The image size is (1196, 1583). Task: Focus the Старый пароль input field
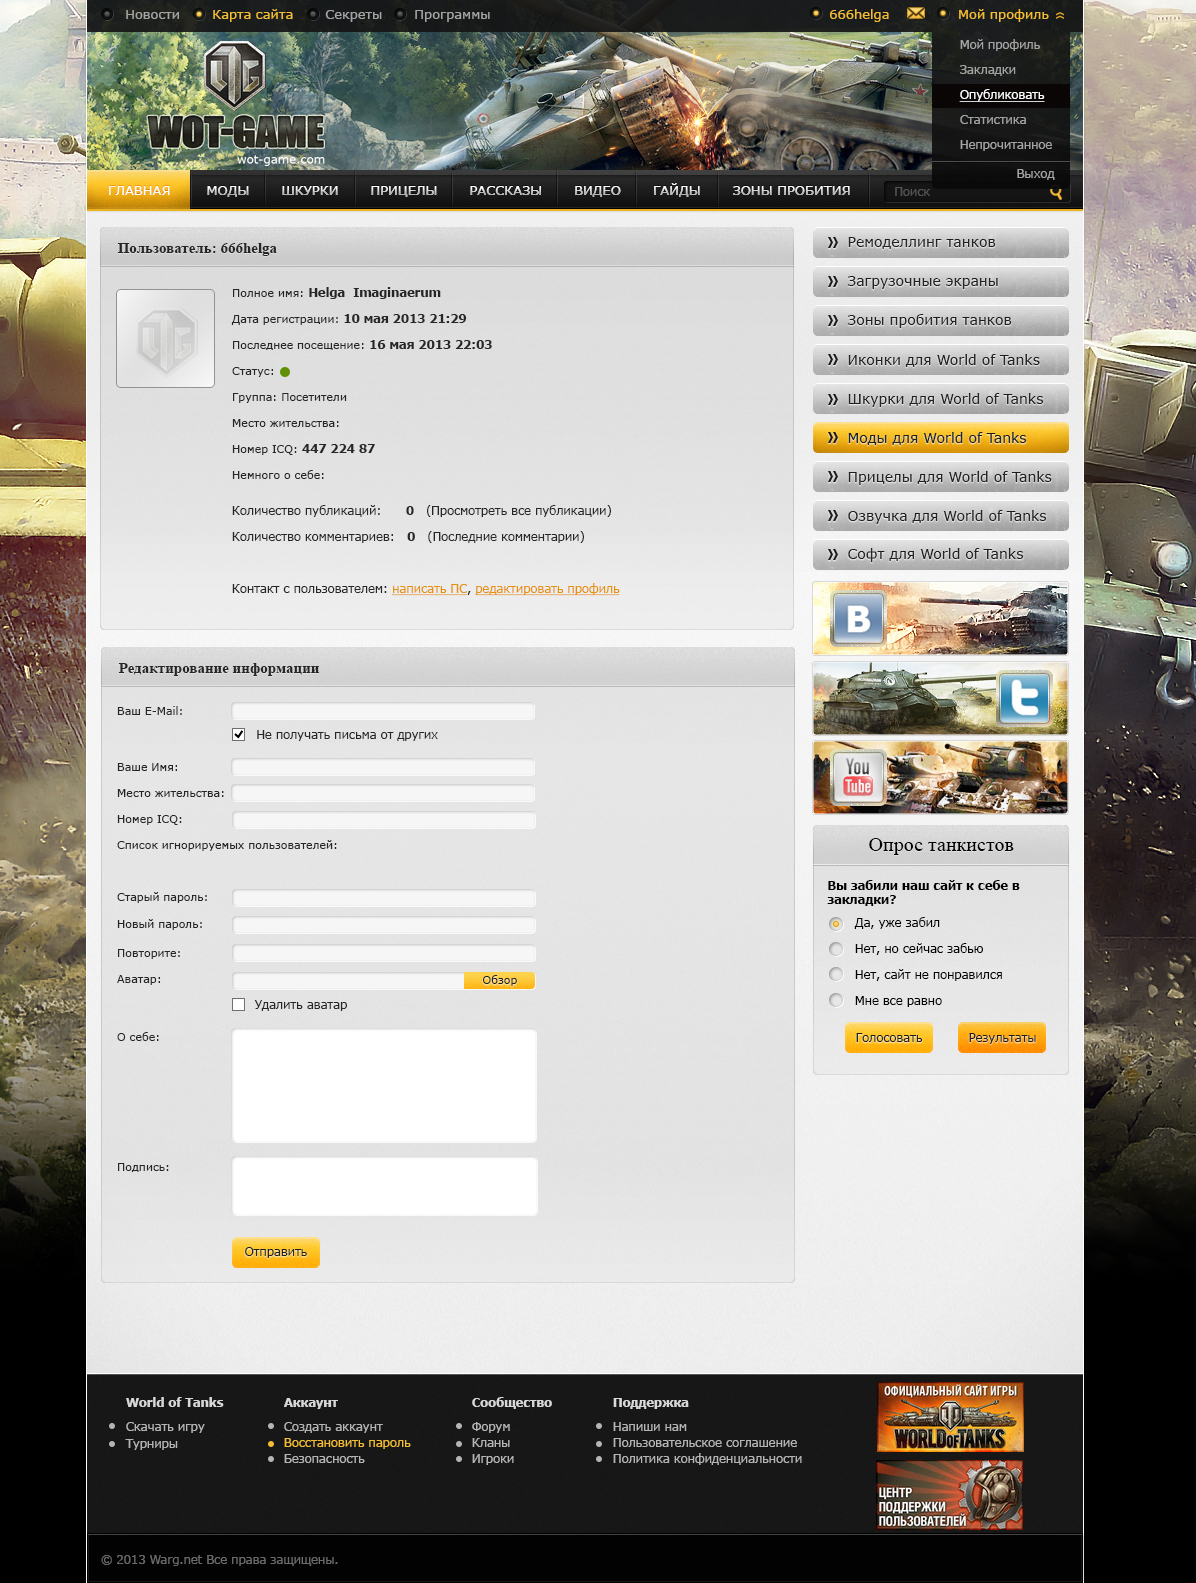[x=384, y=898]
